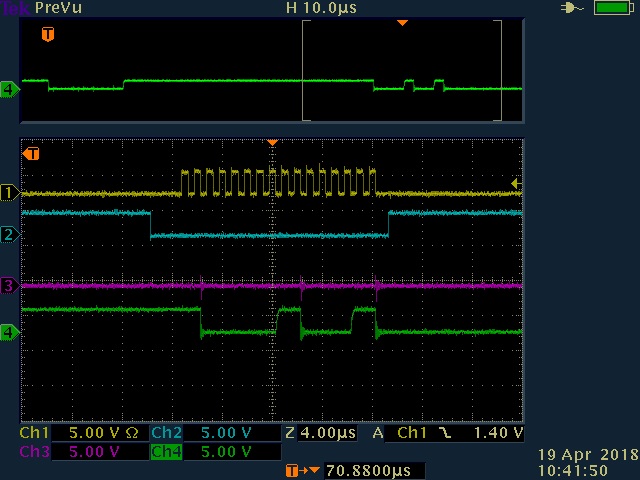The image size is (640, 480).
Task: Click the Ch4 marker in overview window
Action: tap(10, 89)
